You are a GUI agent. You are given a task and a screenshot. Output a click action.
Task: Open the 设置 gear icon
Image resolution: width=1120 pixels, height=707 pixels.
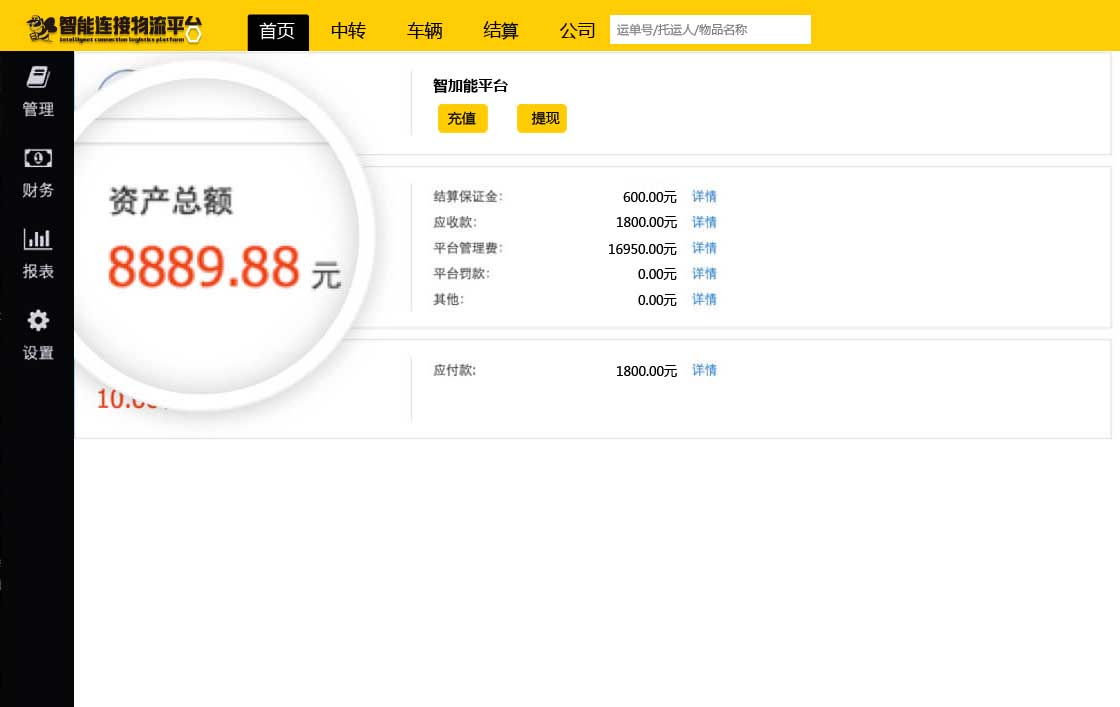pyautogui.click(x=38, y=321)
